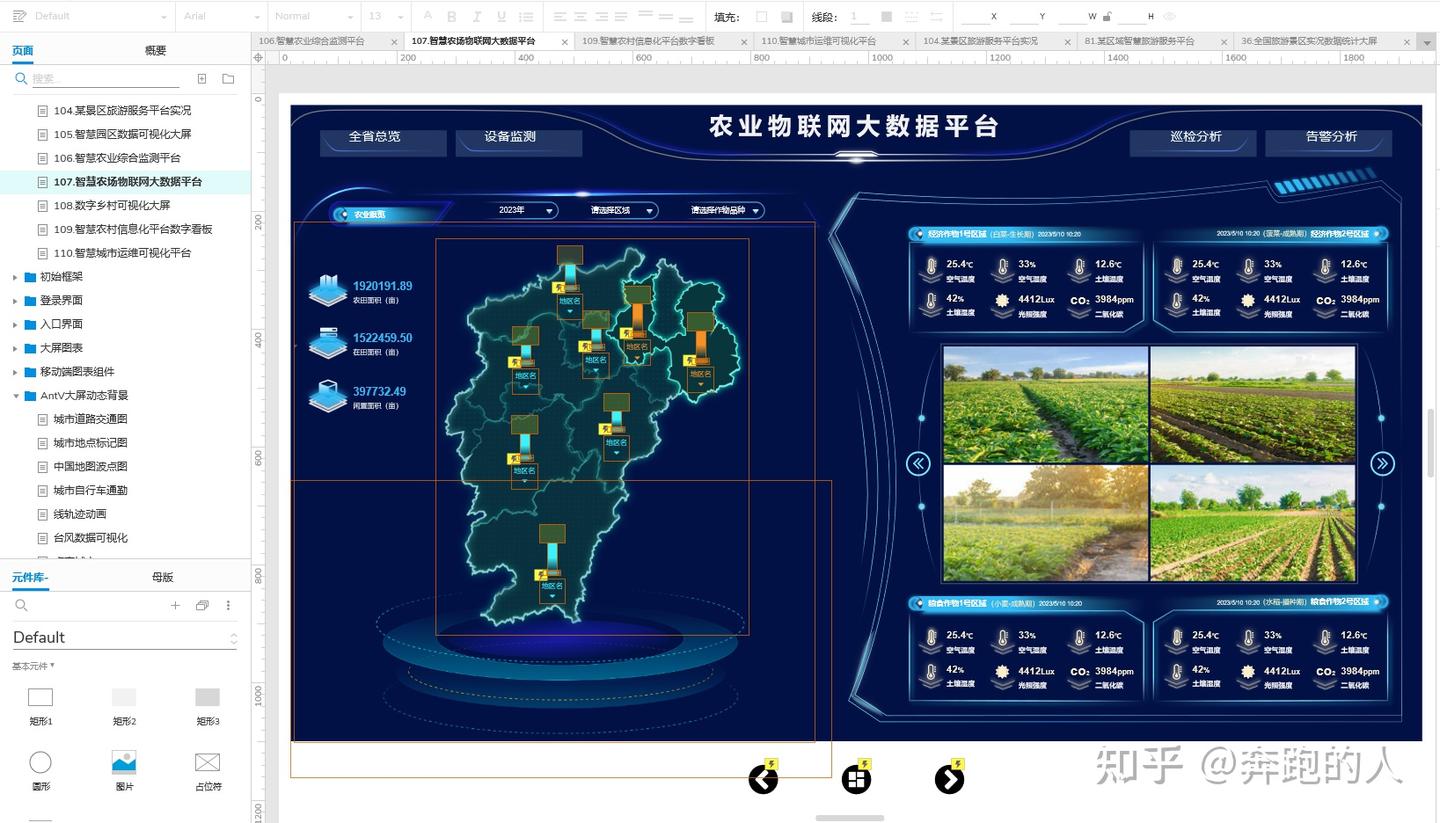Click the black grid icon below the canvas
This screenshot has height=823, width=1440.
click(856, 779)
